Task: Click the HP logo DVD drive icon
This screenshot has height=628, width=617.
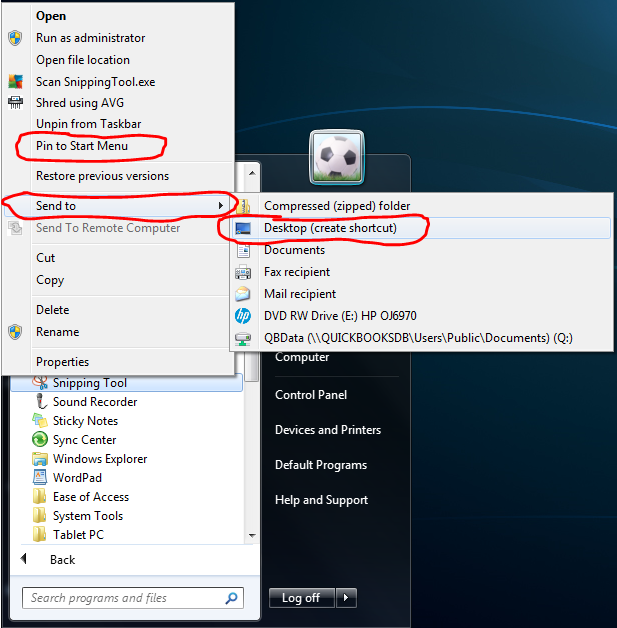Action: 243,316
